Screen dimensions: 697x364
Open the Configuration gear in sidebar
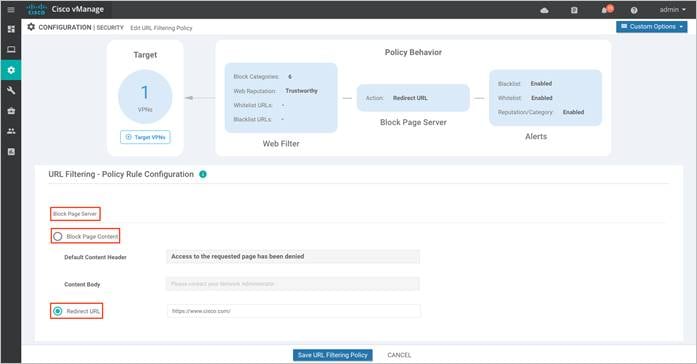[x=11, y=70]
